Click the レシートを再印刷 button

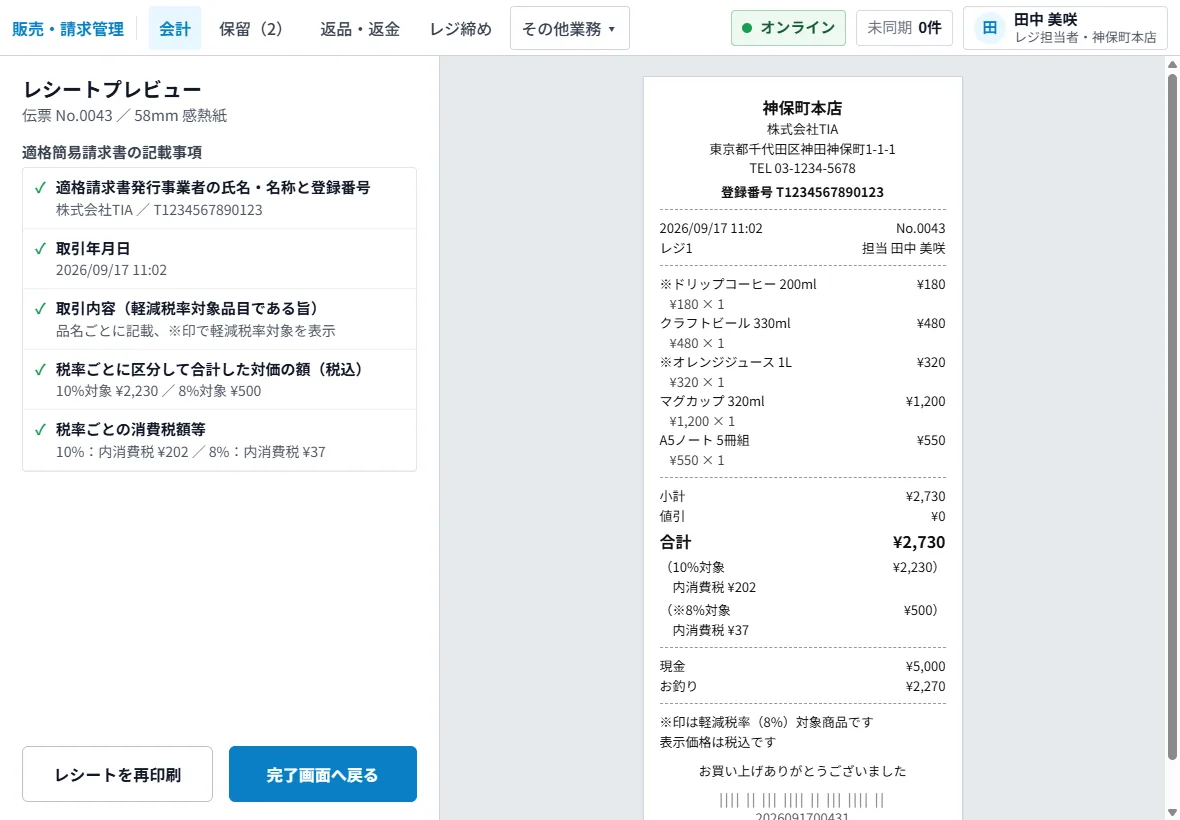pyautogui.click(x=117, y=774)
